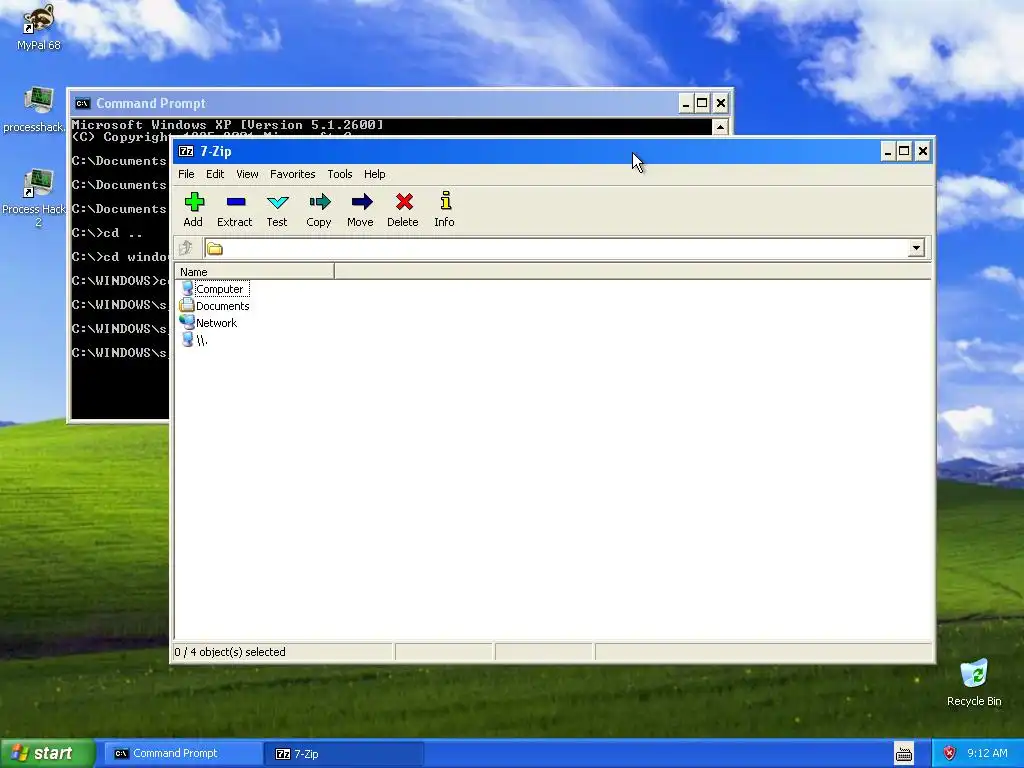Switch to Command Prompt taskbar button
The width and height of the screenshot is (1024, 768).
coord(182,754)
